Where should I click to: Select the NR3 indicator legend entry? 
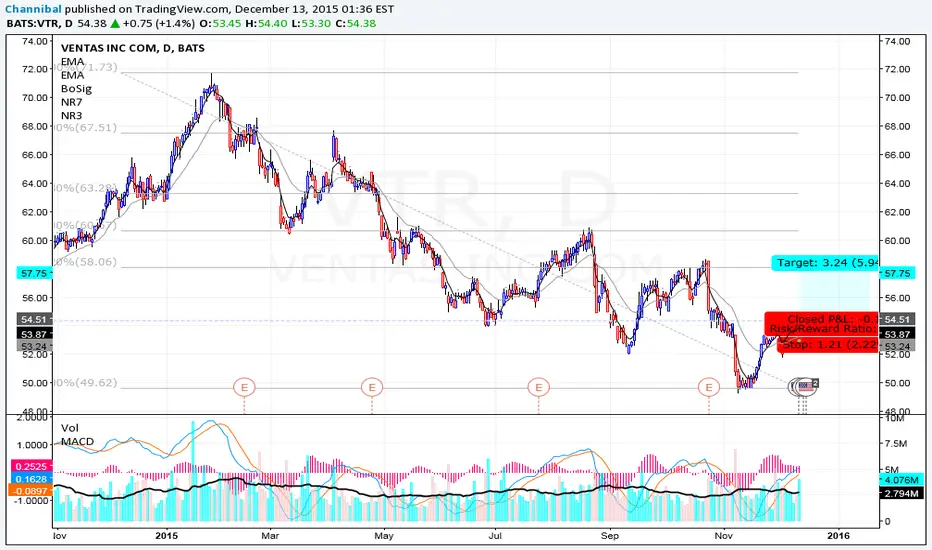click(x=71, y=116)
